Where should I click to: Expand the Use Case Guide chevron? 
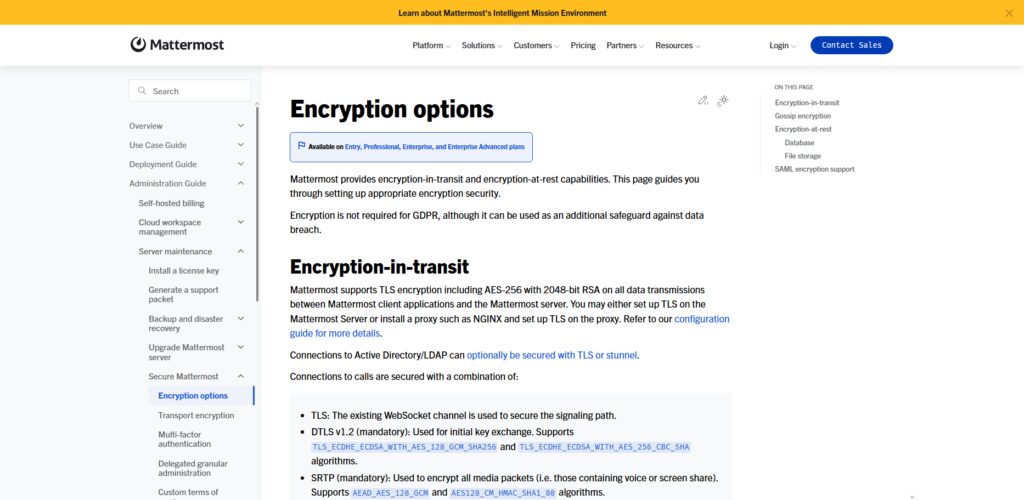(x=240, y=145)
